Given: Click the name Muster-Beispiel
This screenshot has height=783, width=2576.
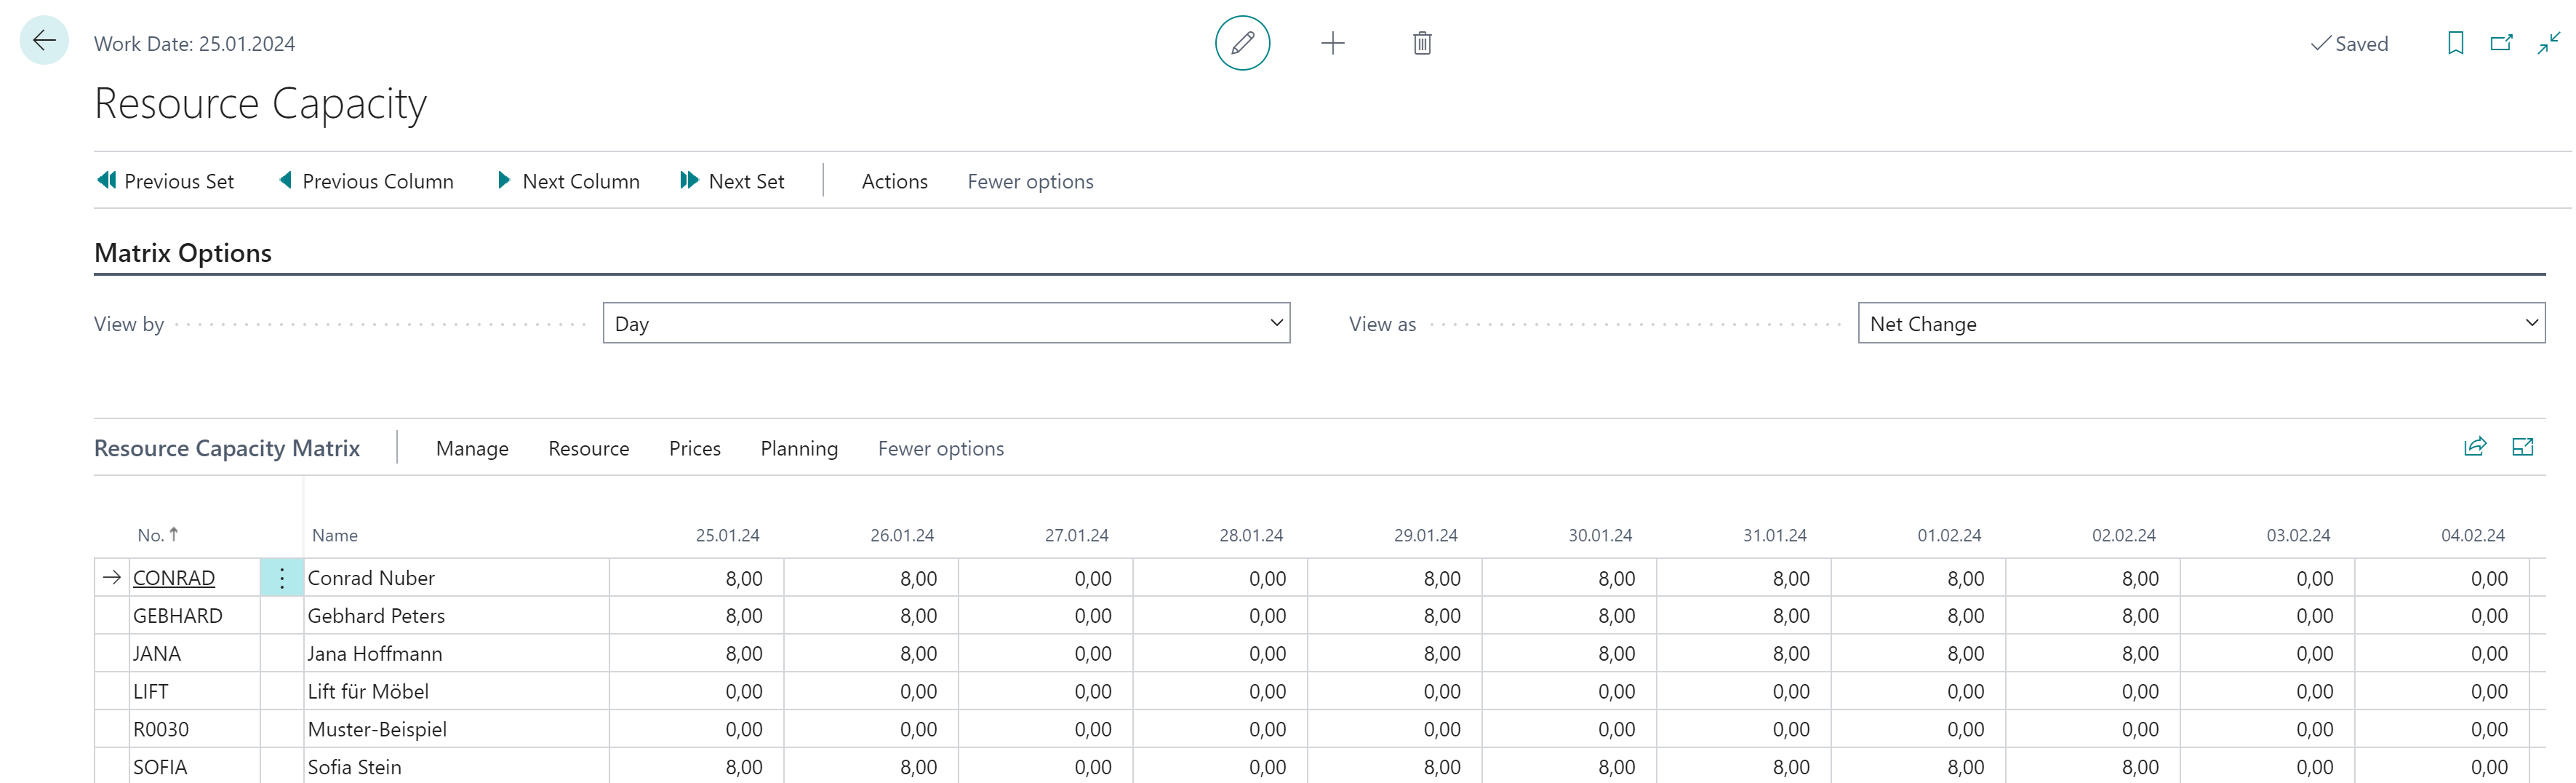Looking at the screenshot, I should pos(377,730).
